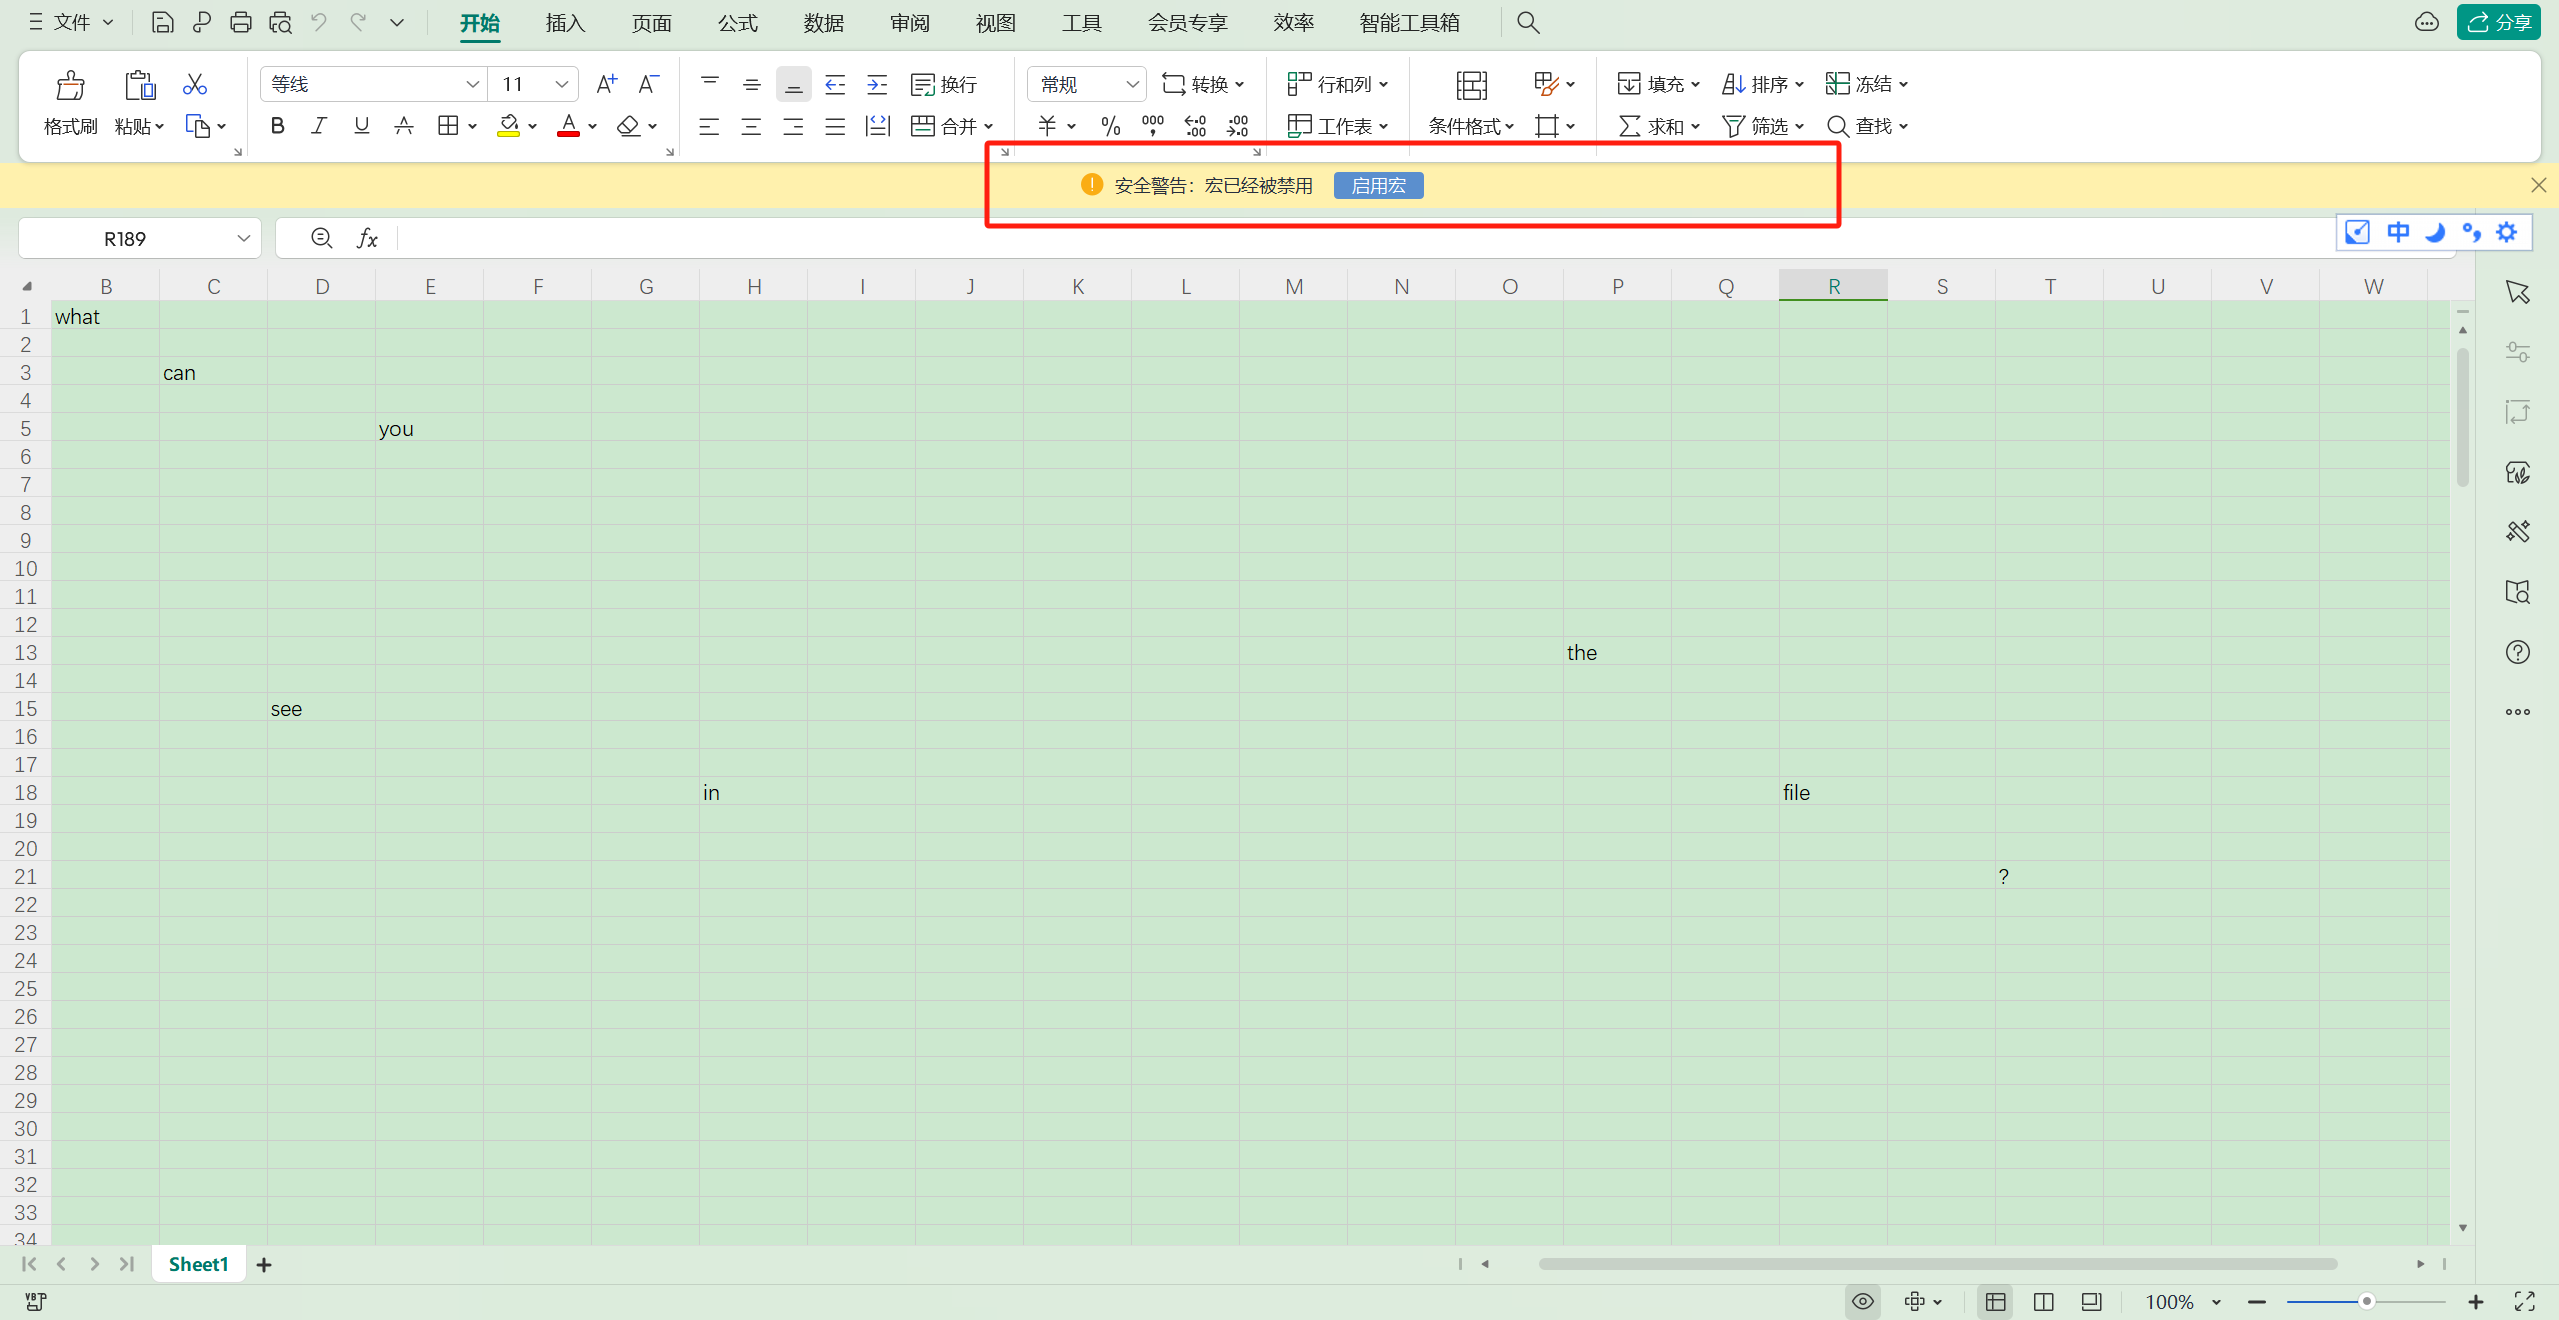Add a new sheet with plus button
Screen dimensions: 2559x1320
pyautogui.click(x=264, y=1264)
